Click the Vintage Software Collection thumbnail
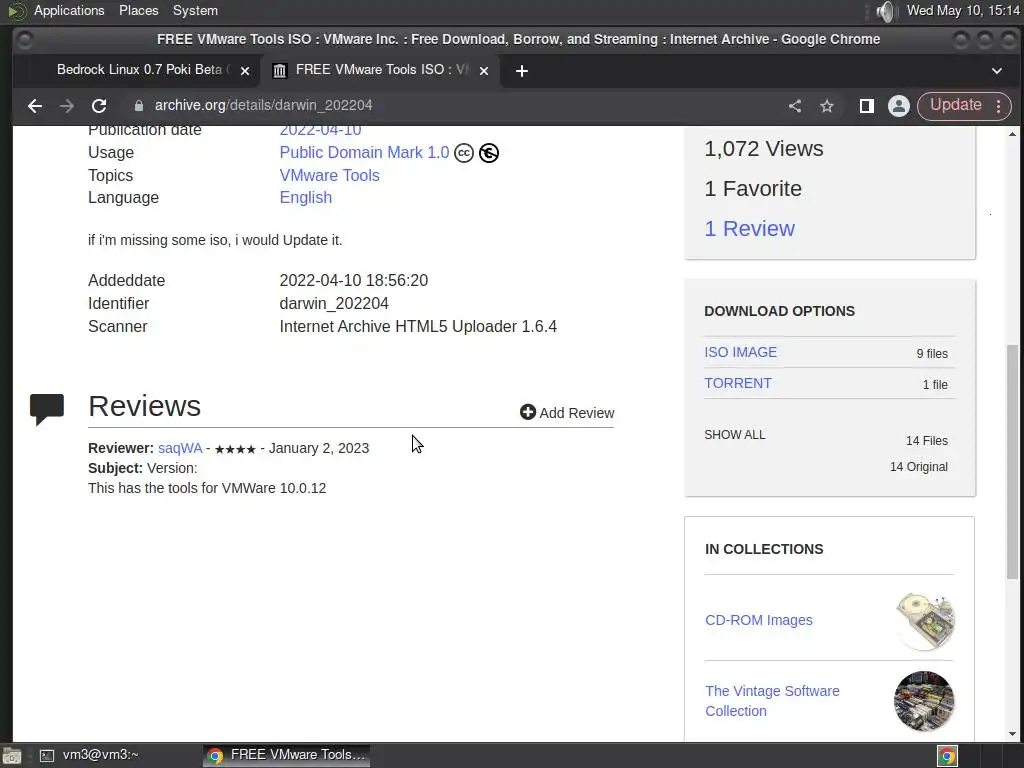Viewport: 1024px width, 768px height. [924, 701]
